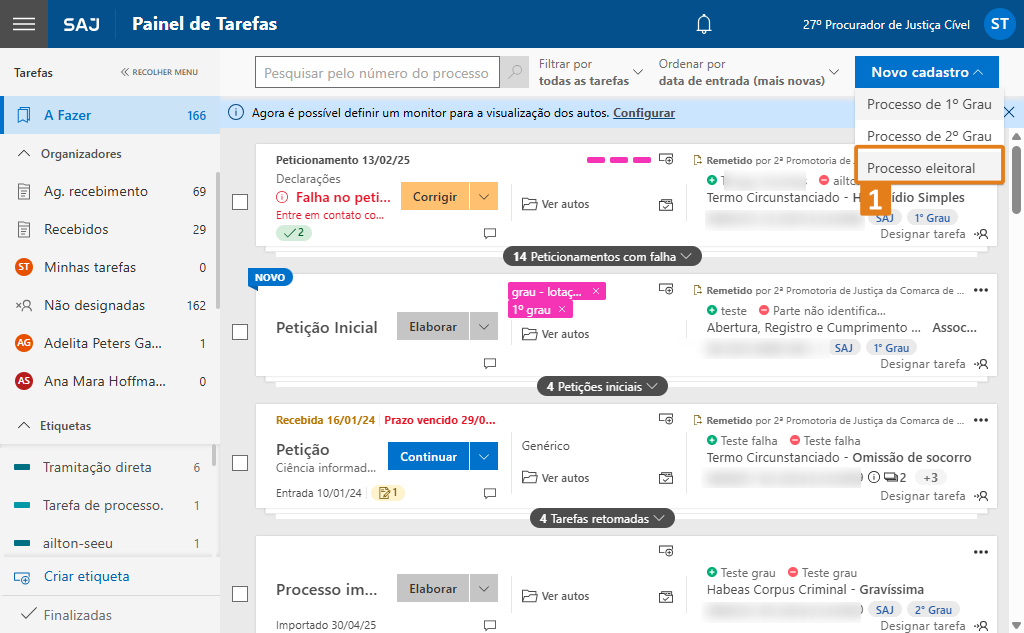Open the Configurar link in banner
The image size is (1024, 633).
644,113
